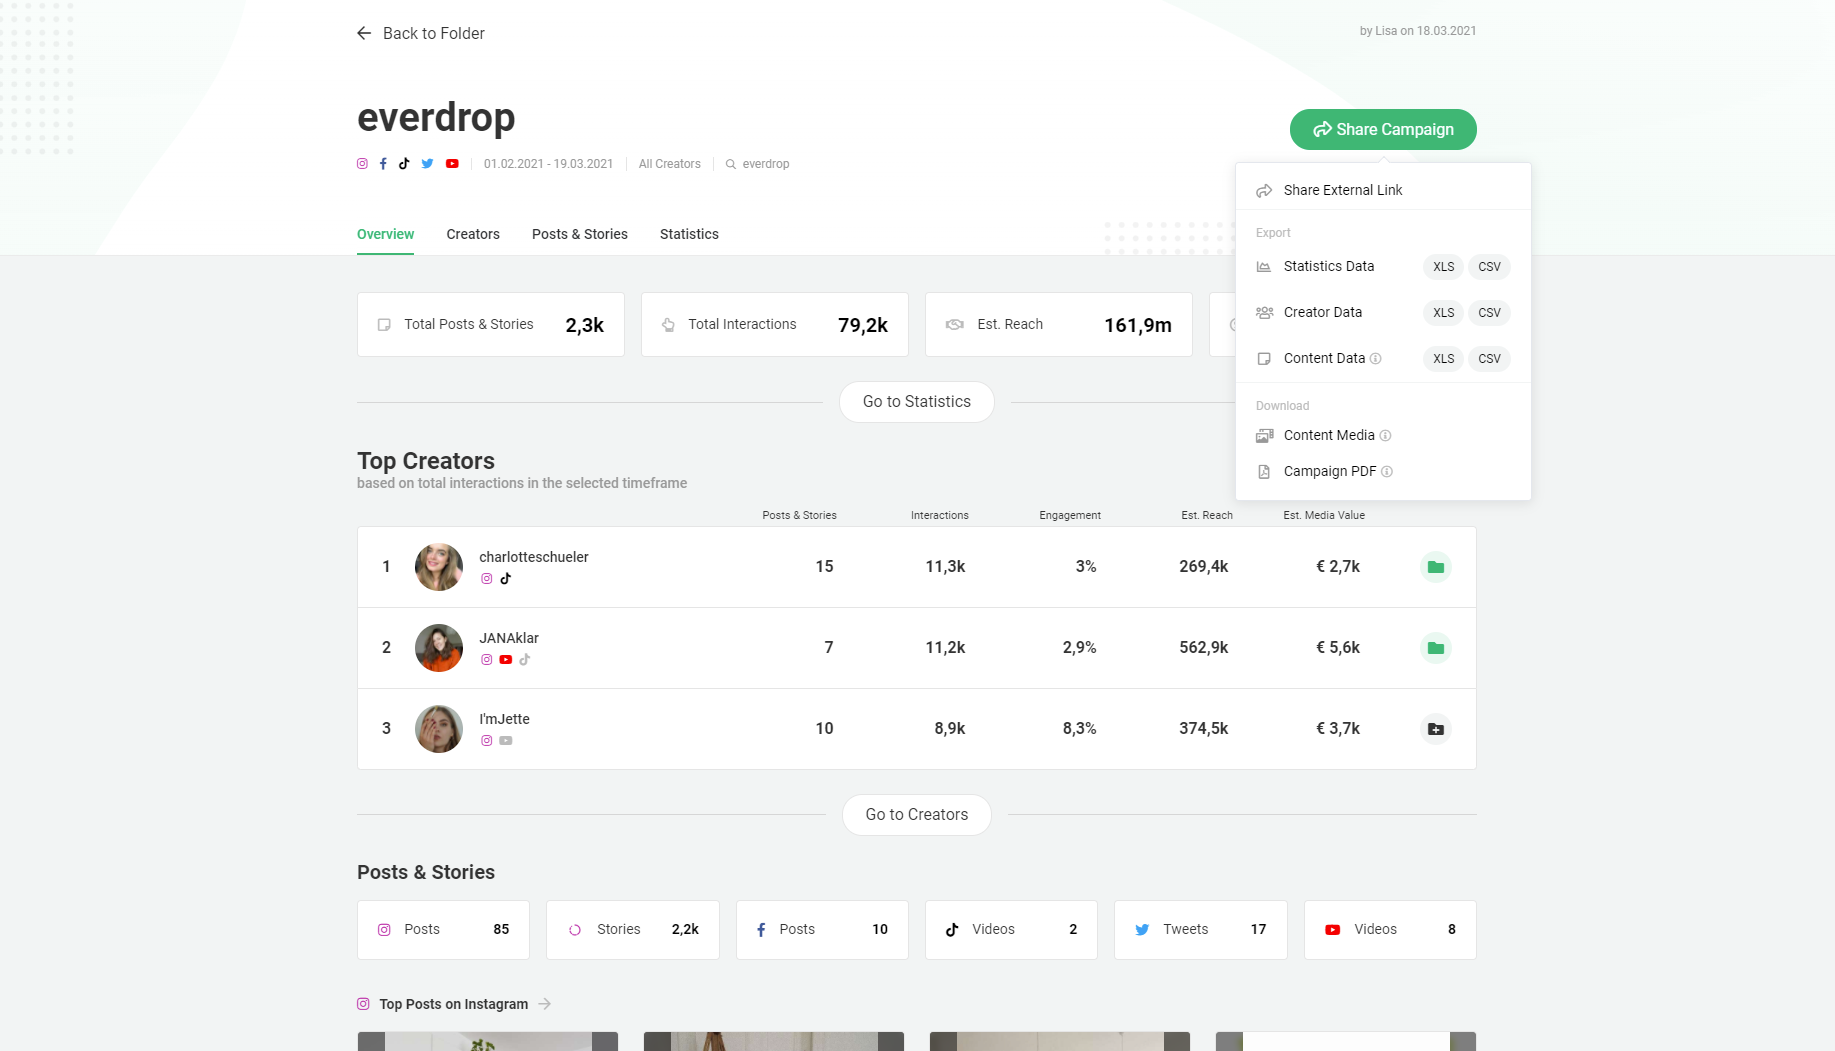The image size is (1835, 1051).
Task: Click charlotteschueler's TikTok icon
Action: tap(506, 579)
